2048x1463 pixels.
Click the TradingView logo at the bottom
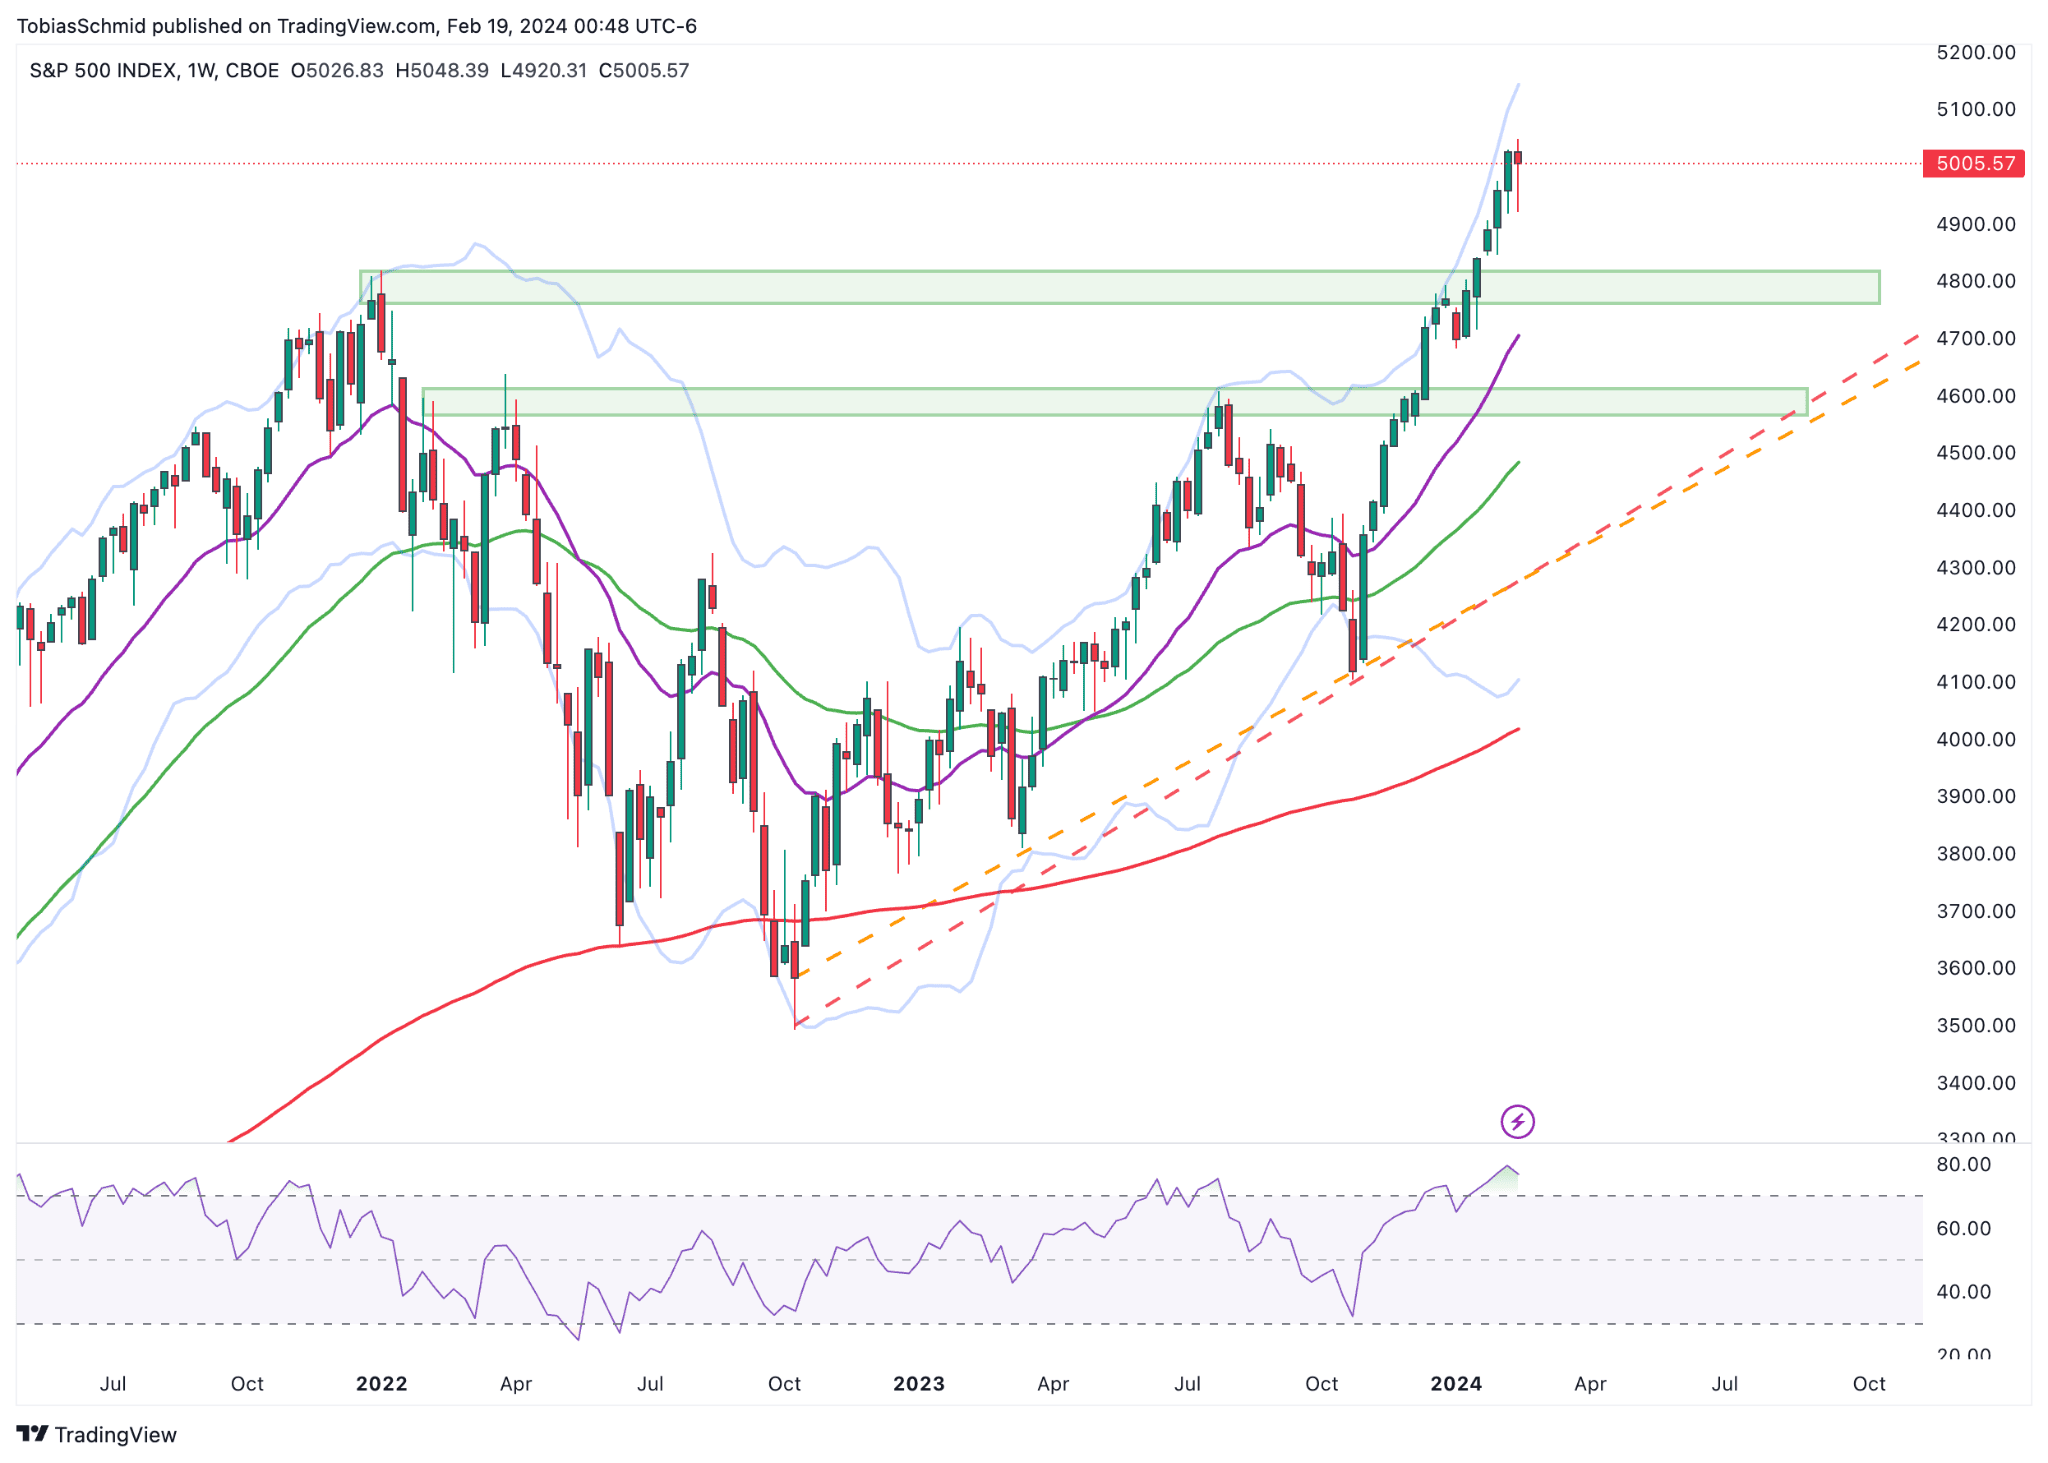(x=97, y=1434)
